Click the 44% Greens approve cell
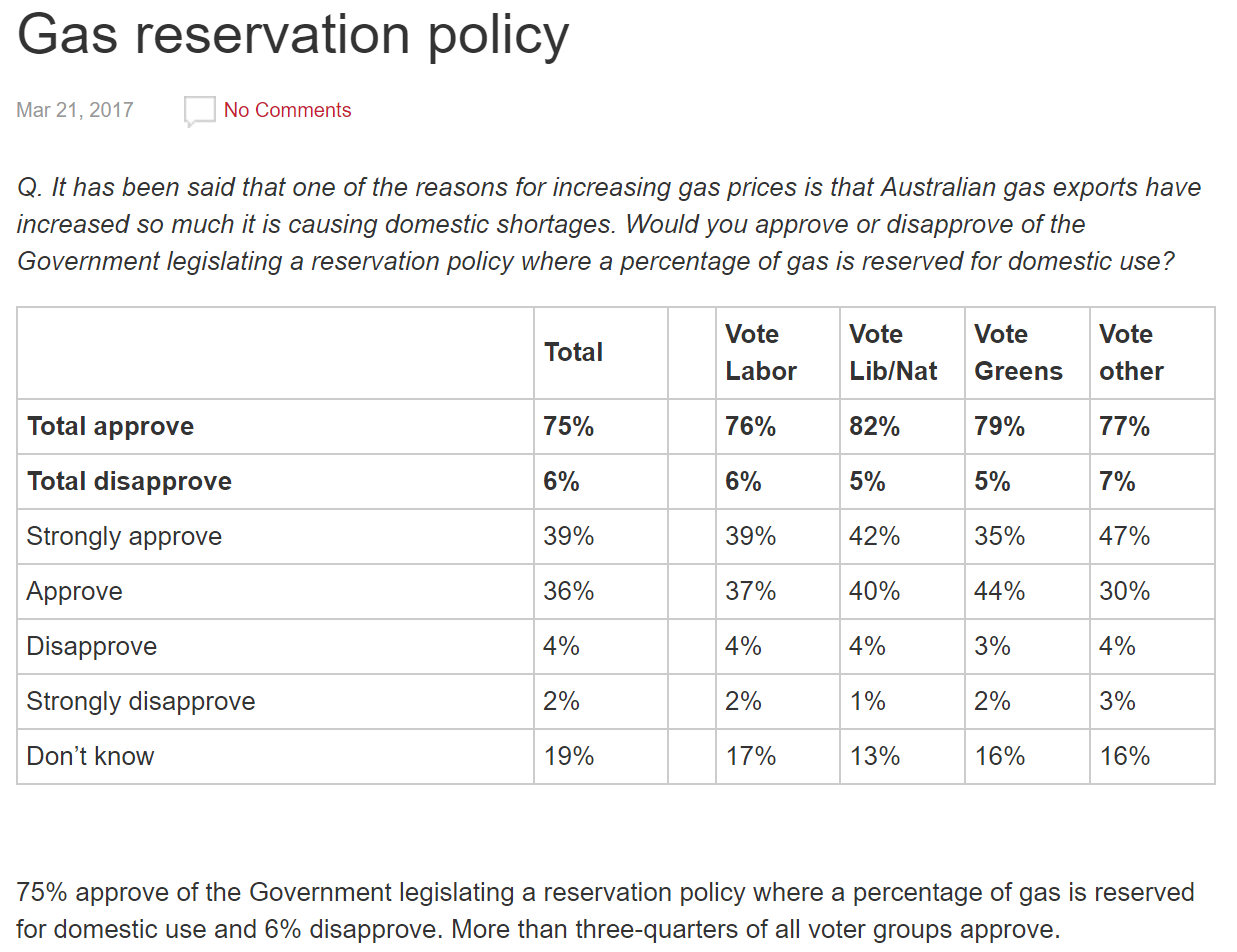Viewport: 1237px width, 952px height. pos(1000,592)
